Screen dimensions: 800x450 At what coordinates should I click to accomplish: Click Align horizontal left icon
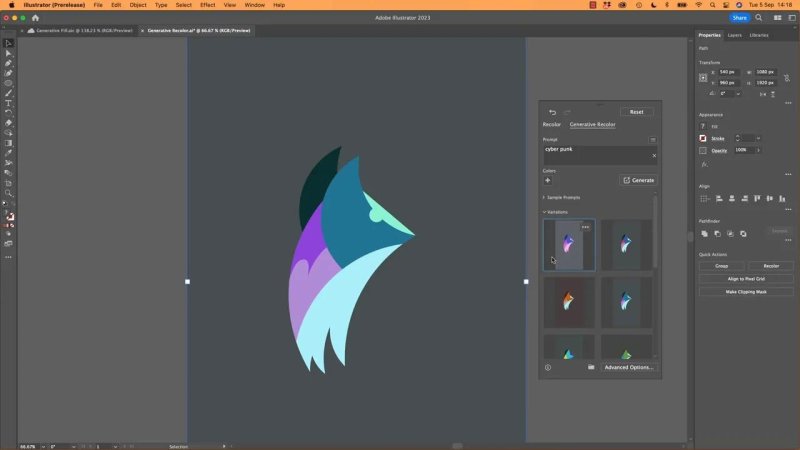[x=719, y=198]
